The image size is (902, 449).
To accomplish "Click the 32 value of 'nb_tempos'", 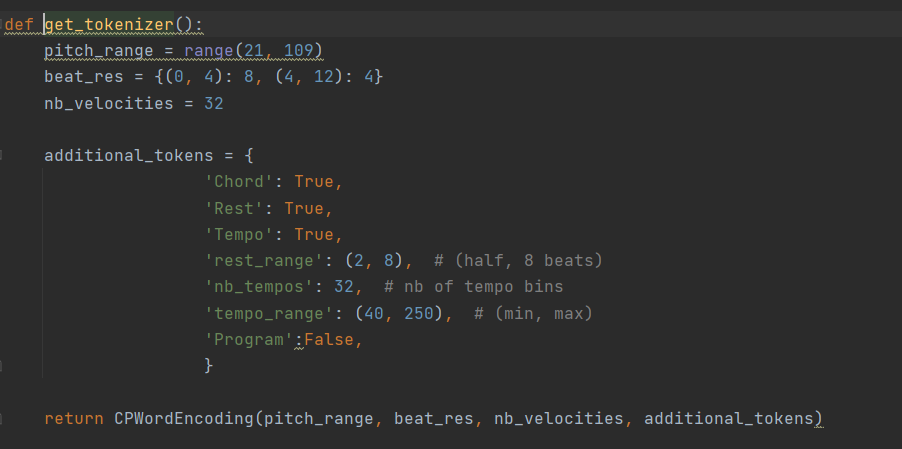I will pos(343,286).
